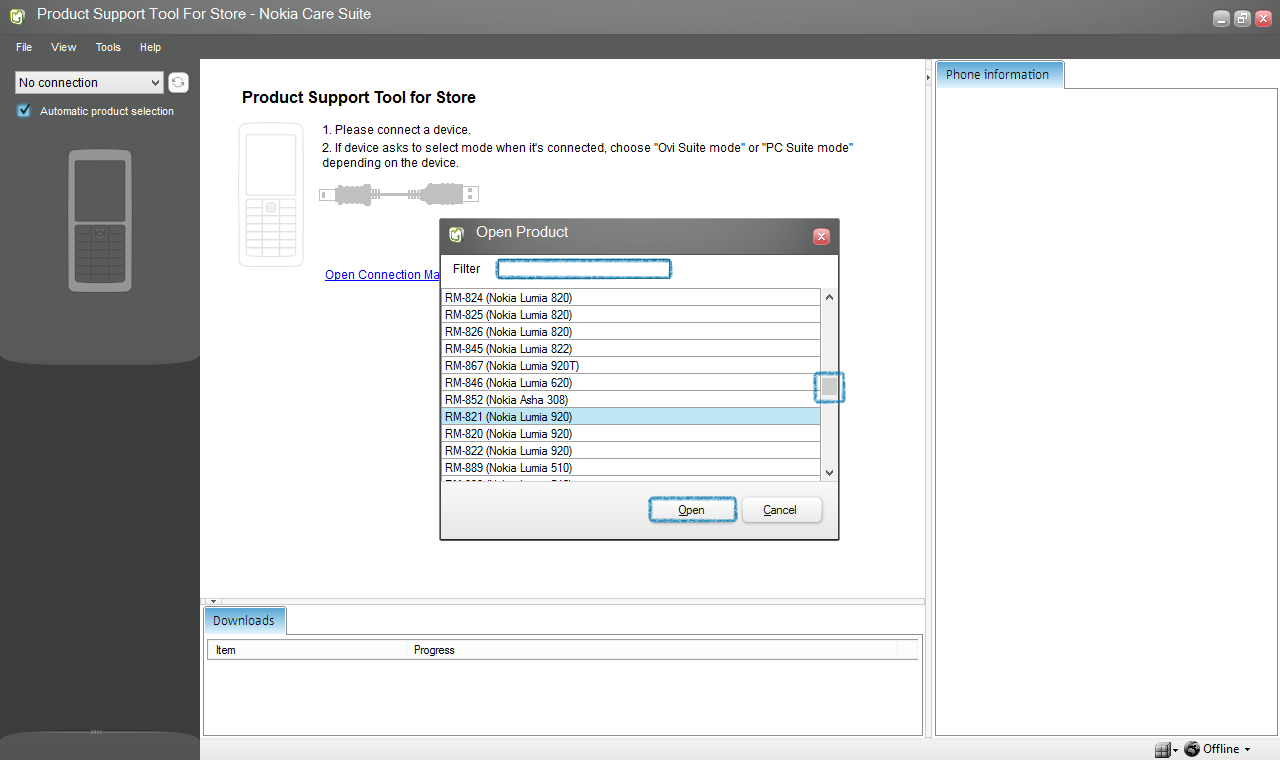This screenshot has width=1280, height=760.
Task: Open the No connection dropdown
Action: (x=89, y=82)
